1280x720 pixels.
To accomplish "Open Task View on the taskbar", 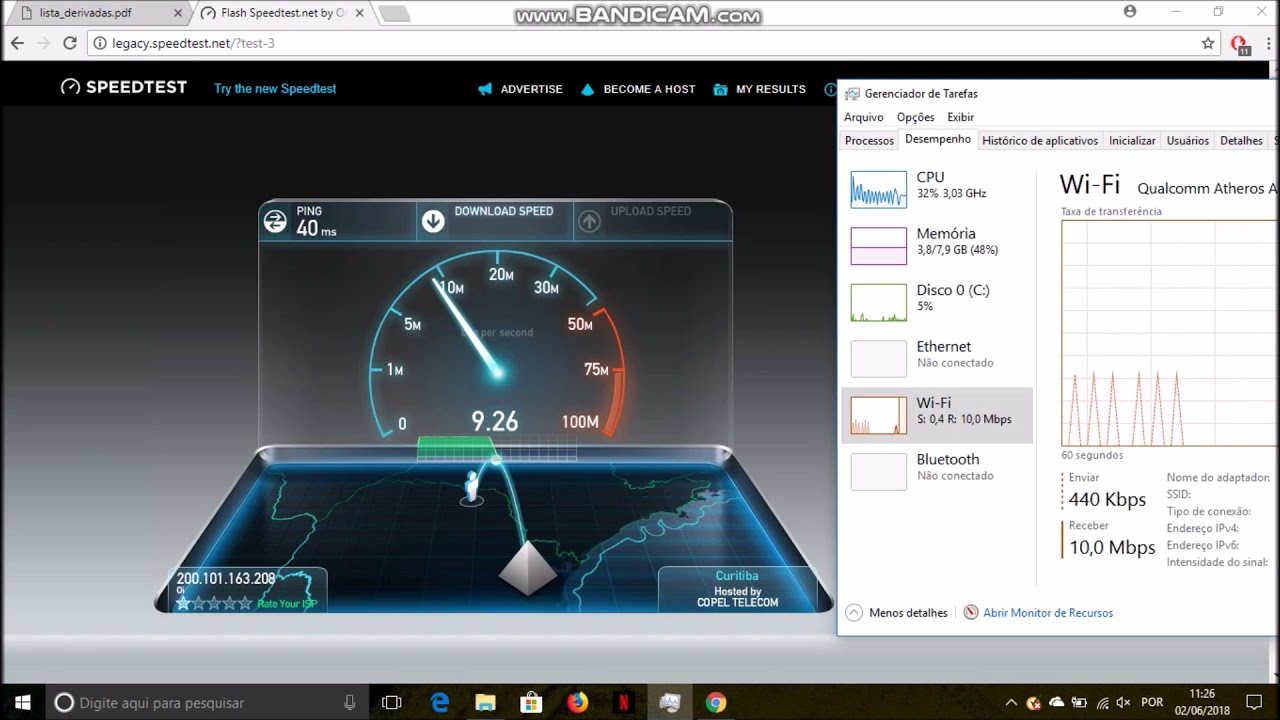I will click(x=392, y=702).
